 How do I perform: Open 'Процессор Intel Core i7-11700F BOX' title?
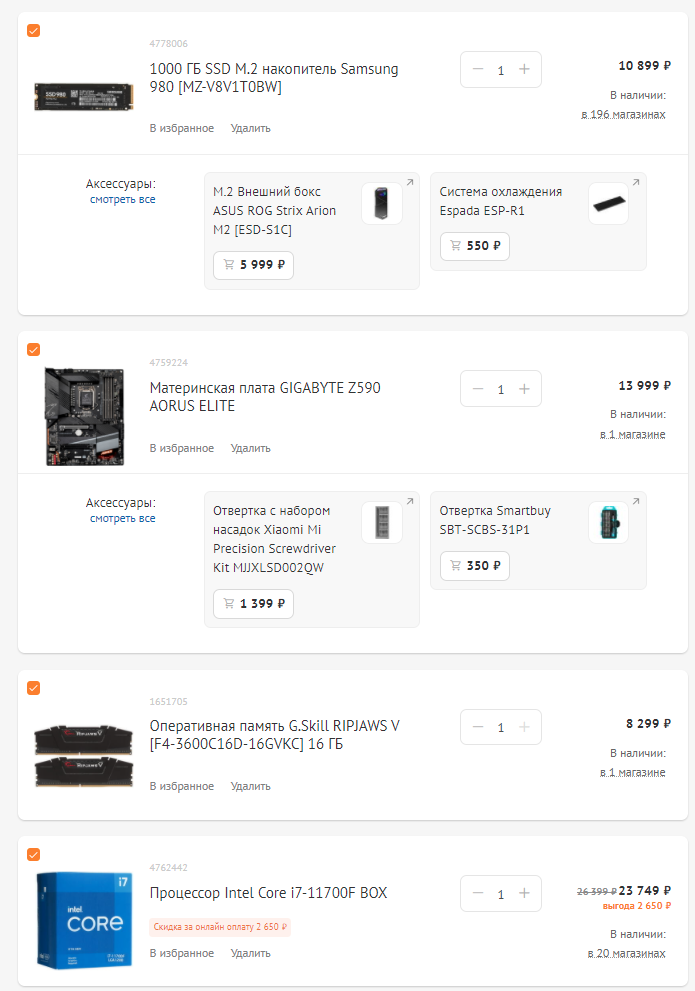click(268, 892)
